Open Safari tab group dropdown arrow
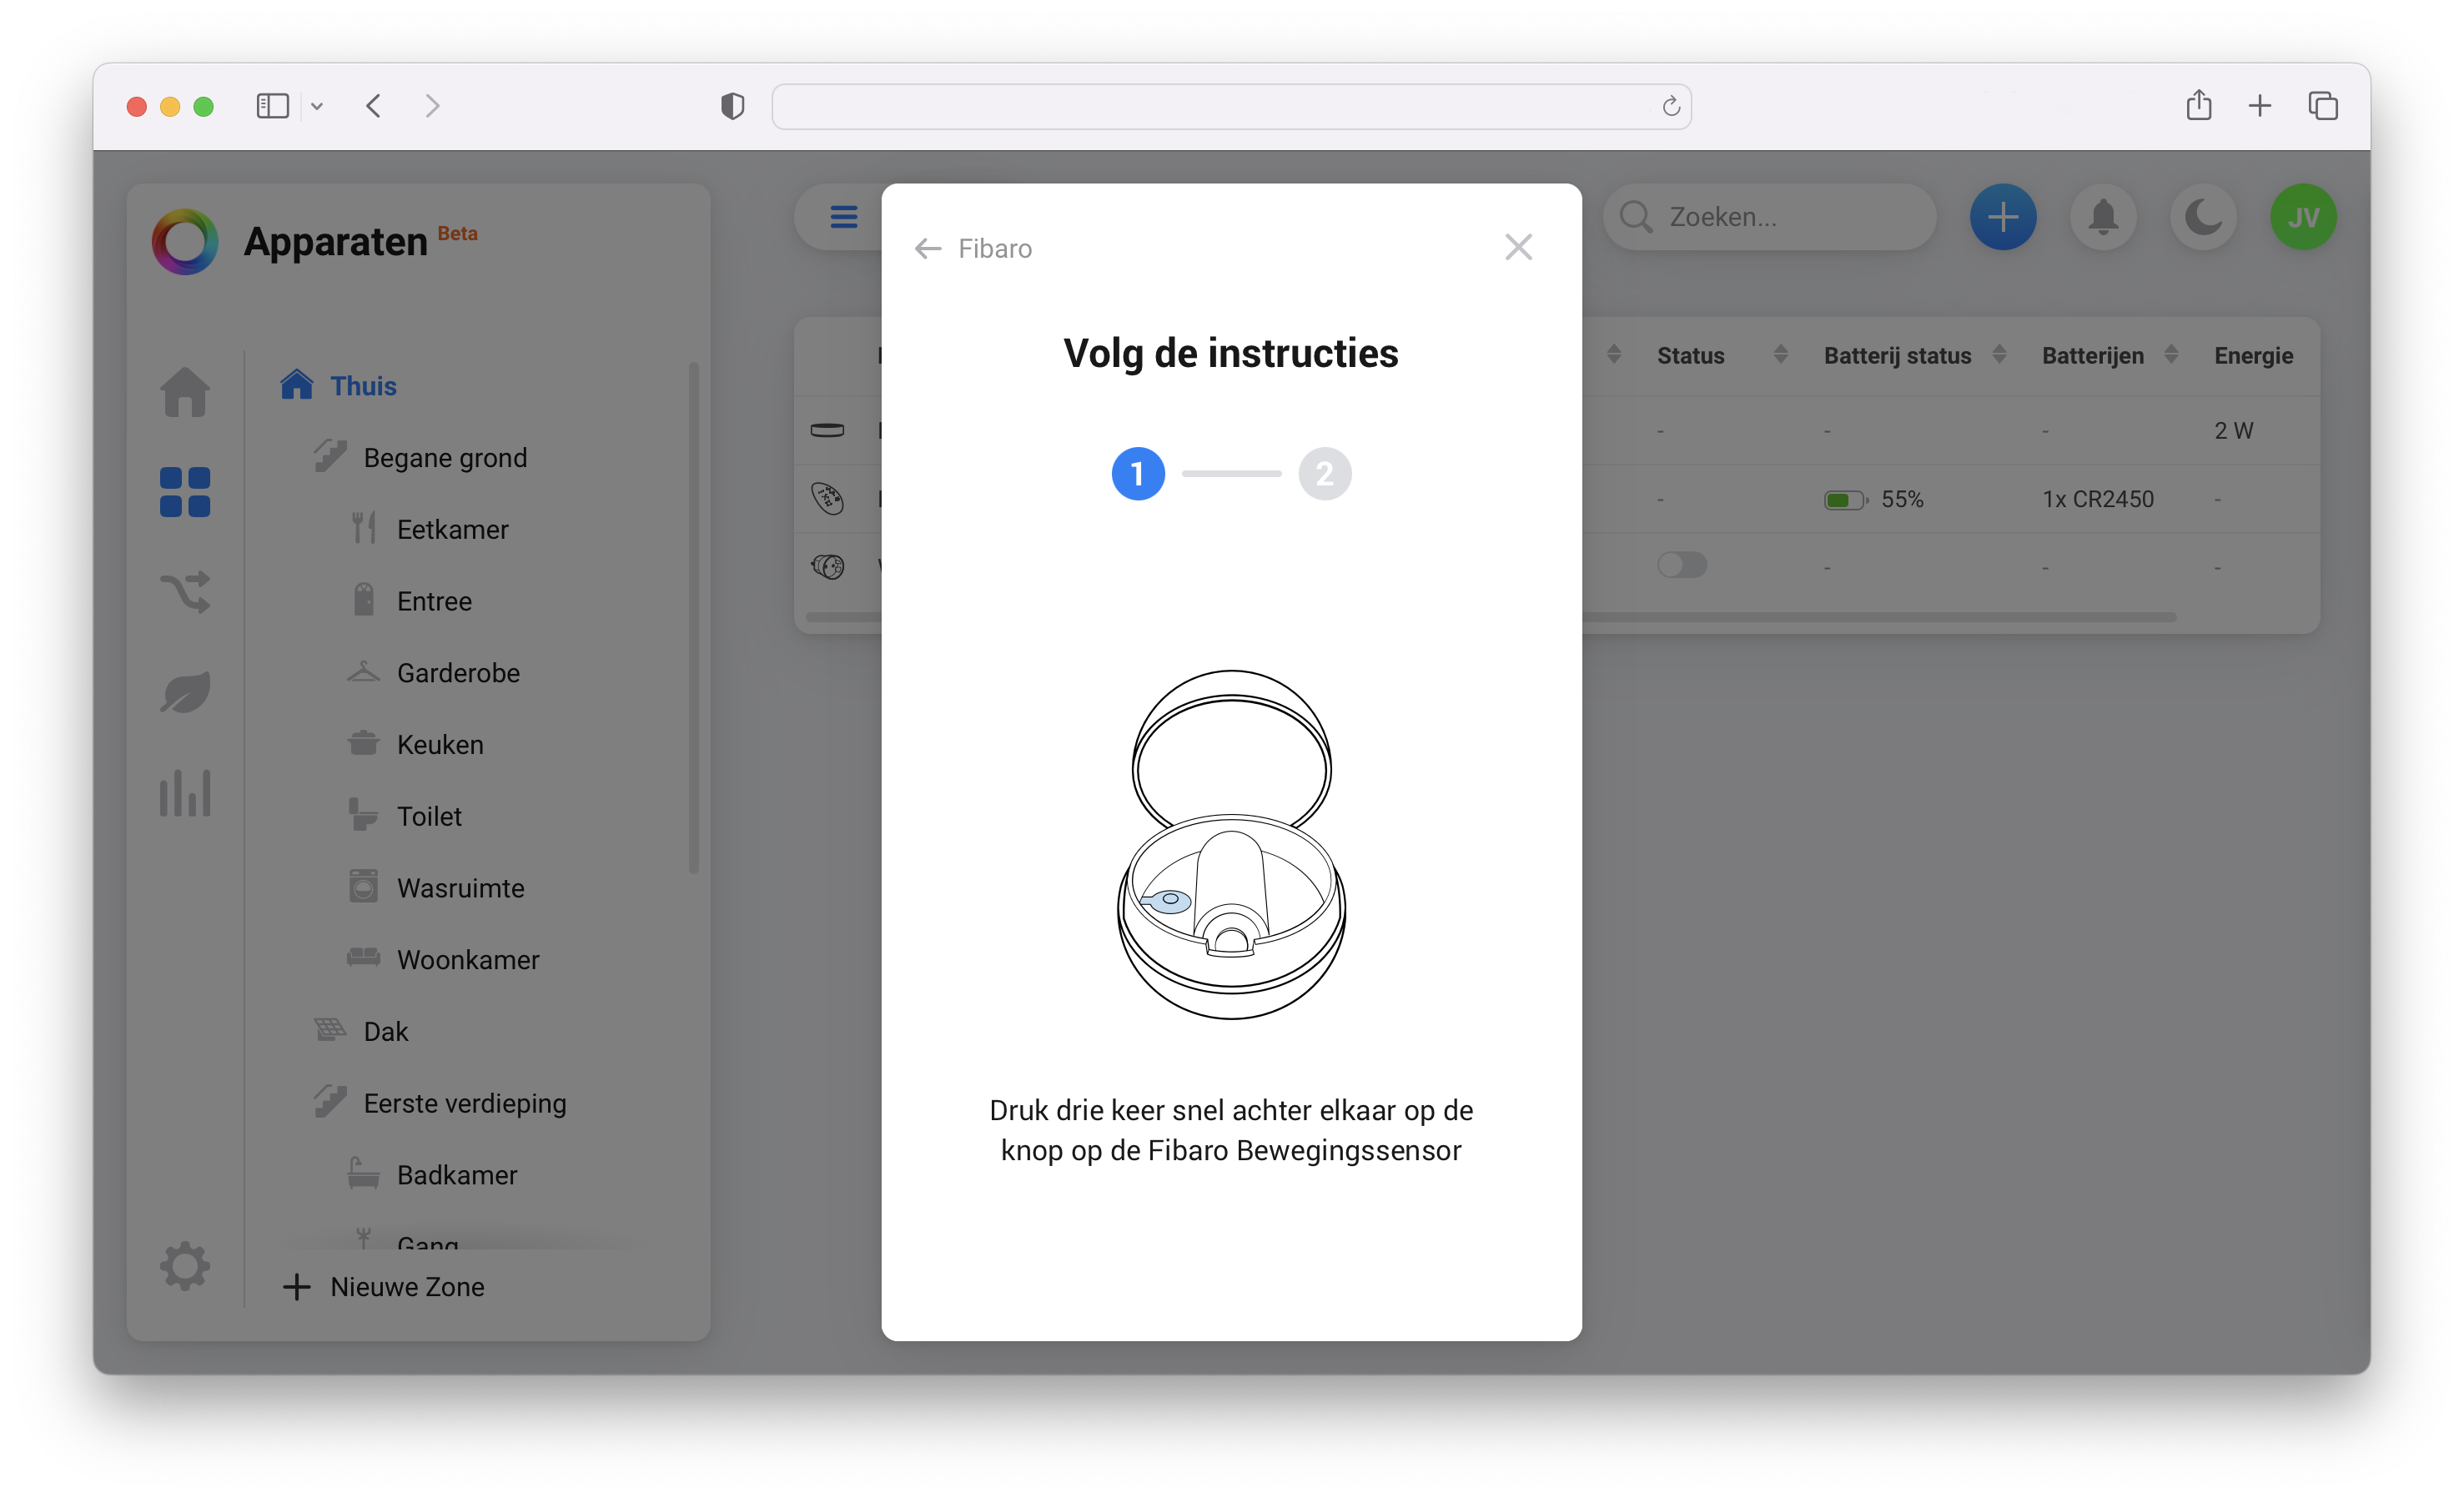 tap(317, 106)
